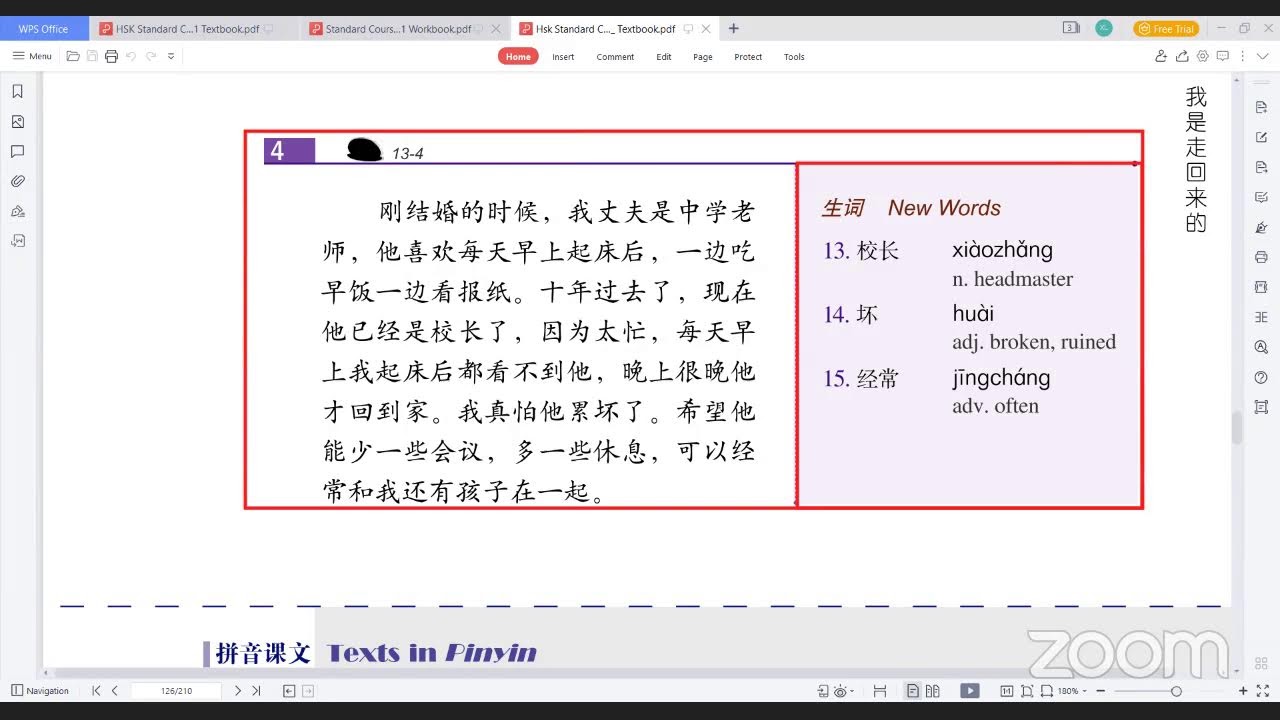Select the Page ribbon tab
Image resolution: width=1280 pixels, height=720 pixels.
point(703,57)
